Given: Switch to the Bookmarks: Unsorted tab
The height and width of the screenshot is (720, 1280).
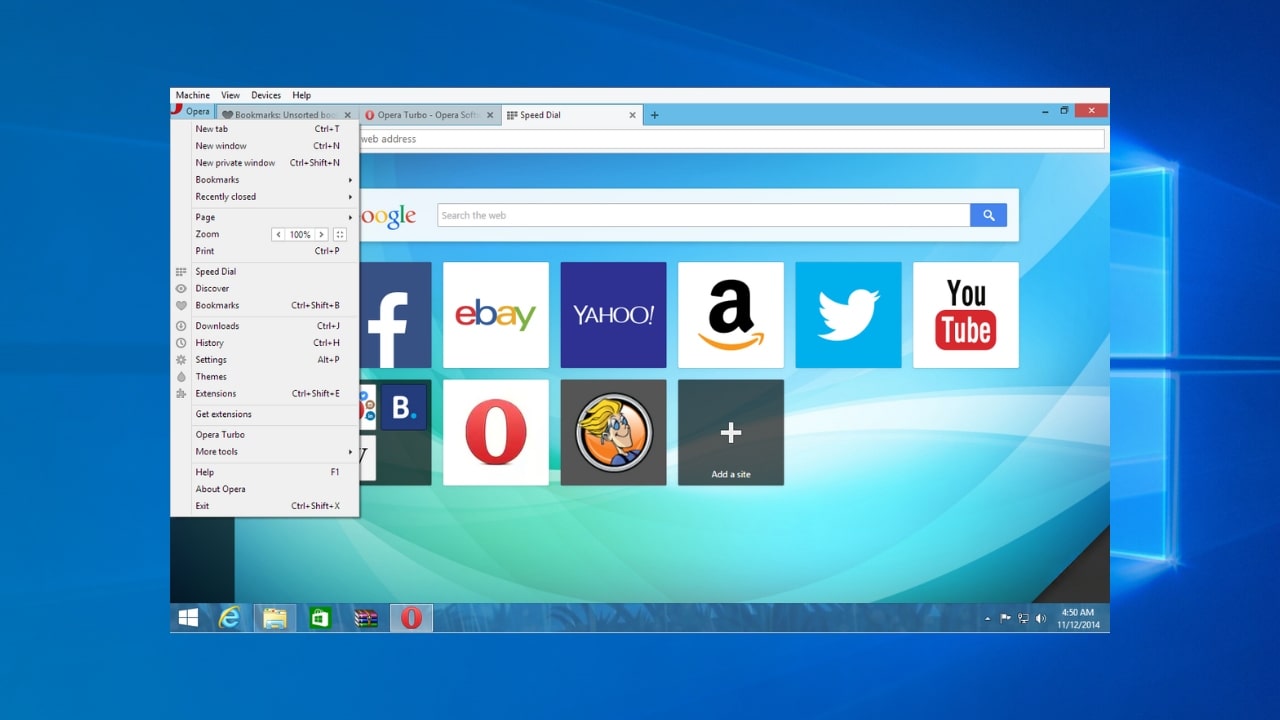Looking at the screenshot, I should click(286, 115).
